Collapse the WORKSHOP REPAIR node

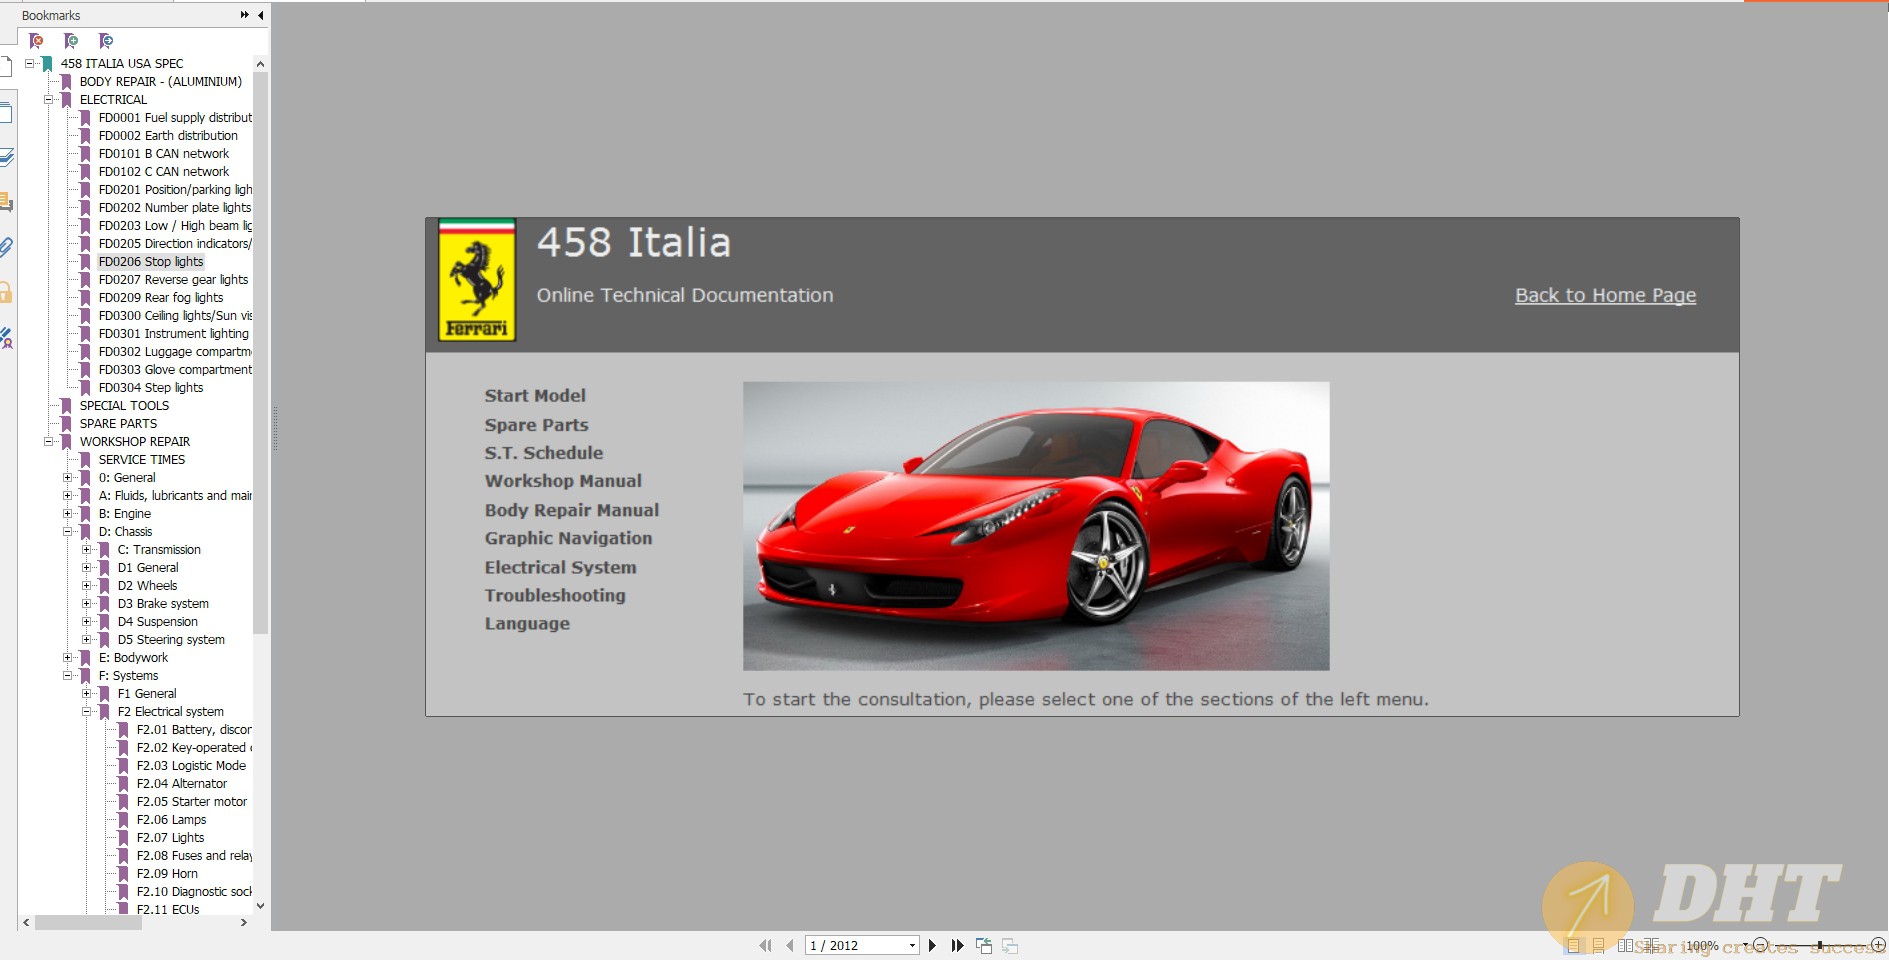48,441
